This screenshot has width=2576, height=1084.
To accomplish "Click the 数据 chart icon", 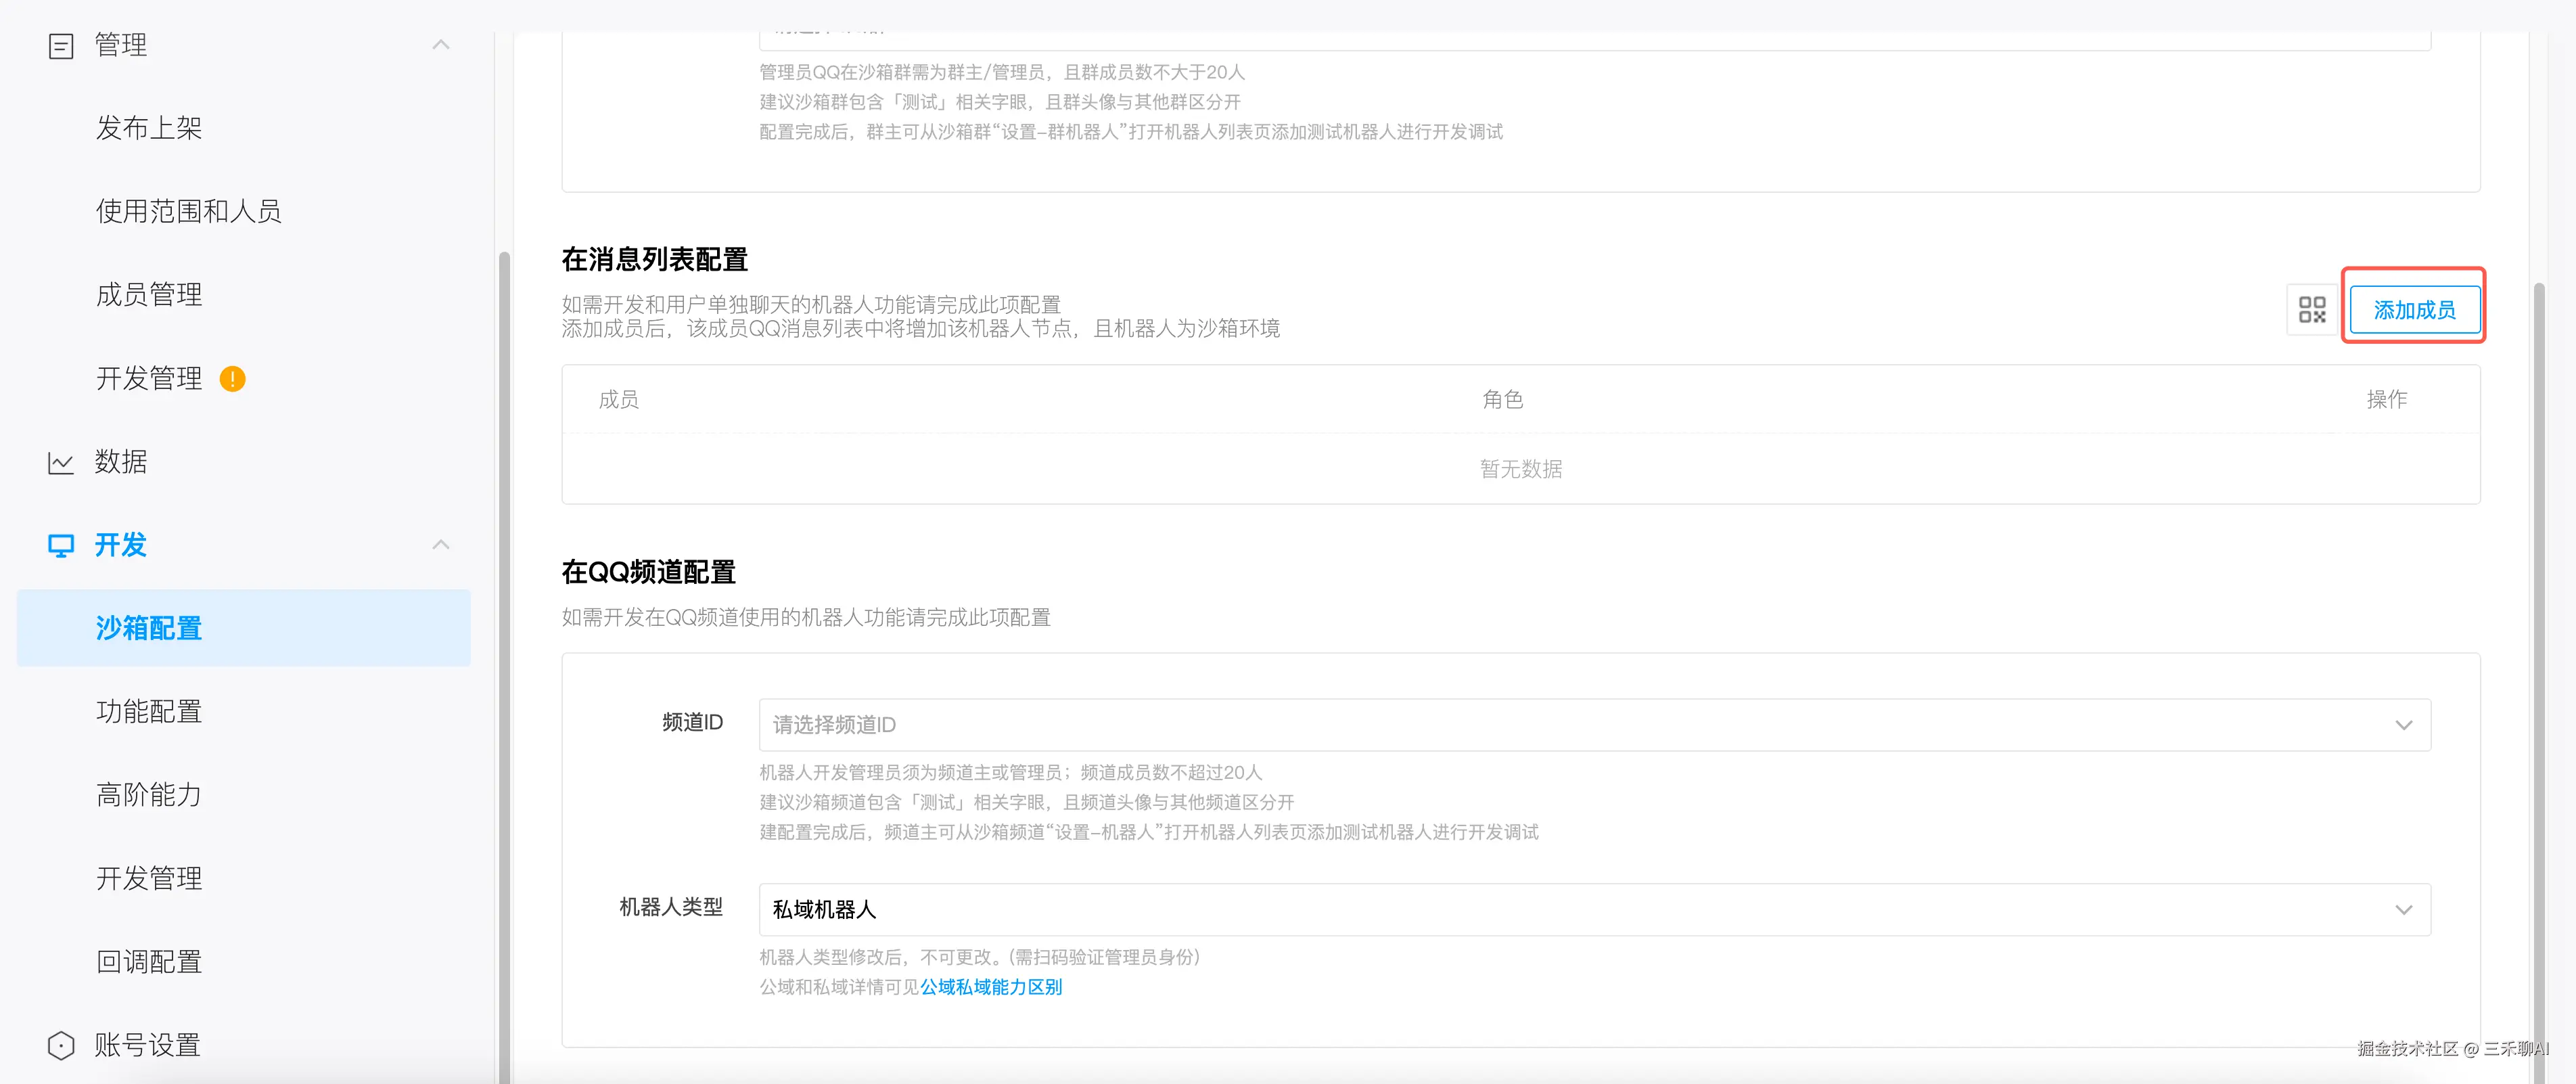I will click(x=61, y=463).
